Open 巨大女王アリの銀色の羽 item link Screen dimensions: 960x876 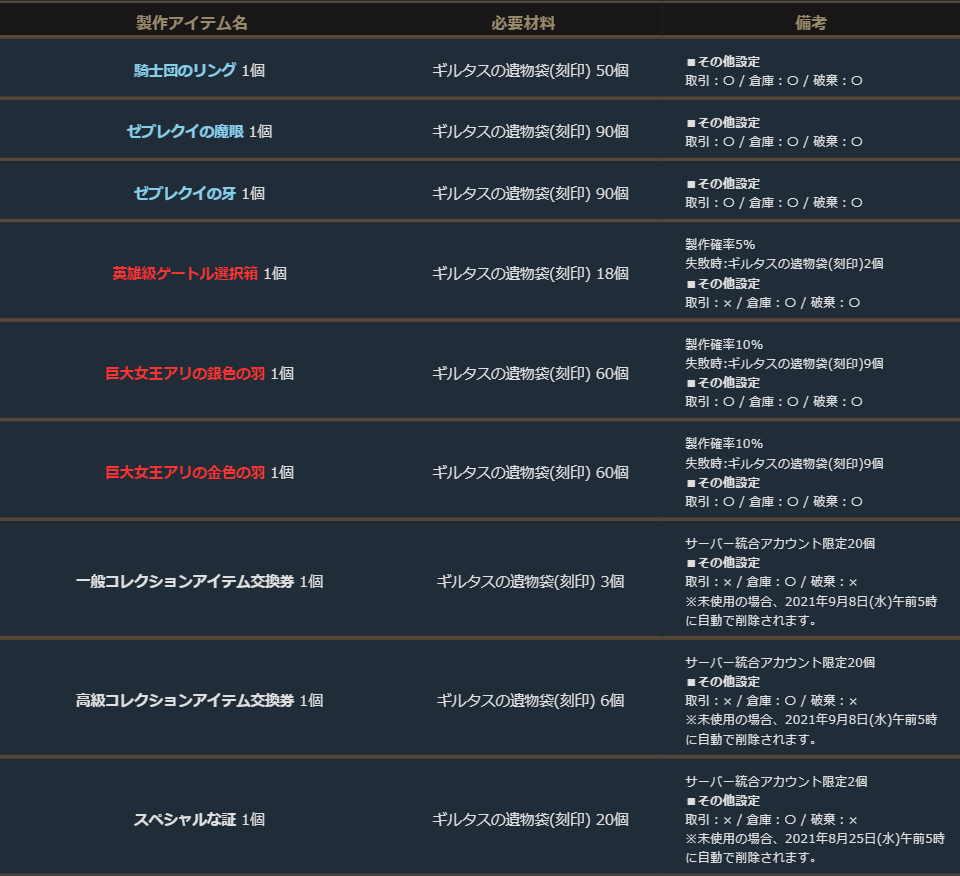click(x=185, y=373)
